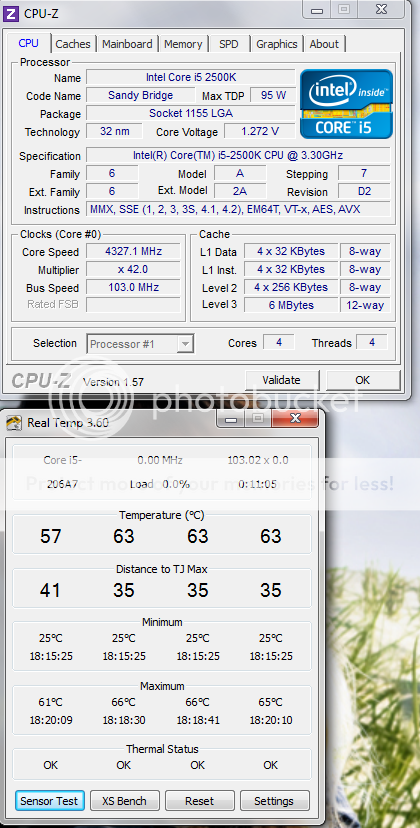The height and width of the screenshot is (828, 420).
Task: Click the 103.02 x 0.0 reading in Real Temp
Action: tap(258, 460)
